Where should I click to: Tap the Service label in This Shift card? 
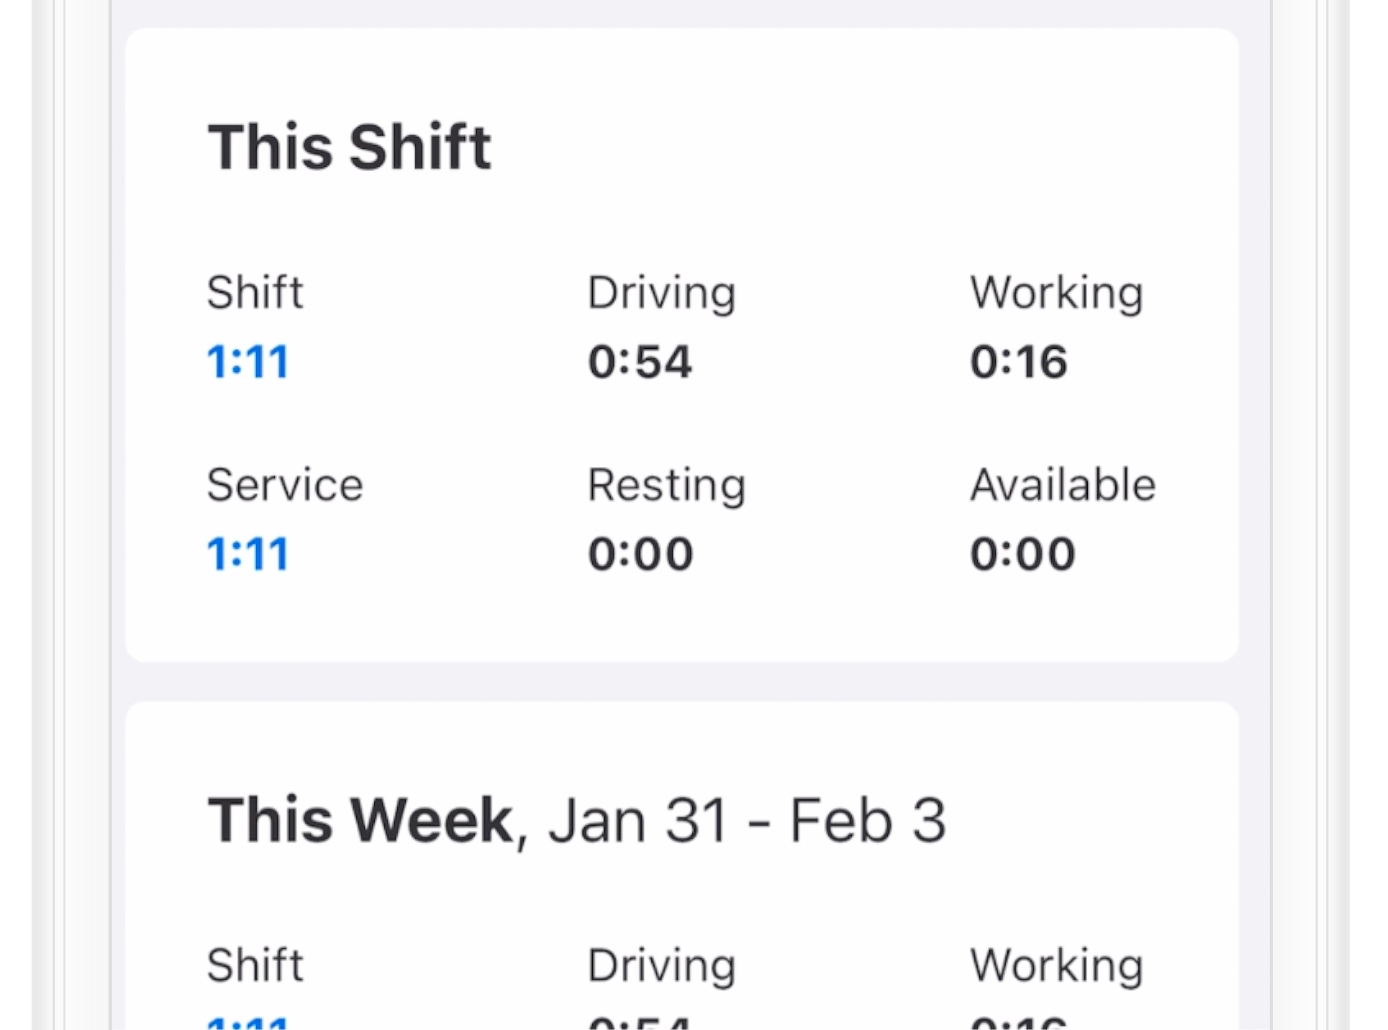coord(285,484)
